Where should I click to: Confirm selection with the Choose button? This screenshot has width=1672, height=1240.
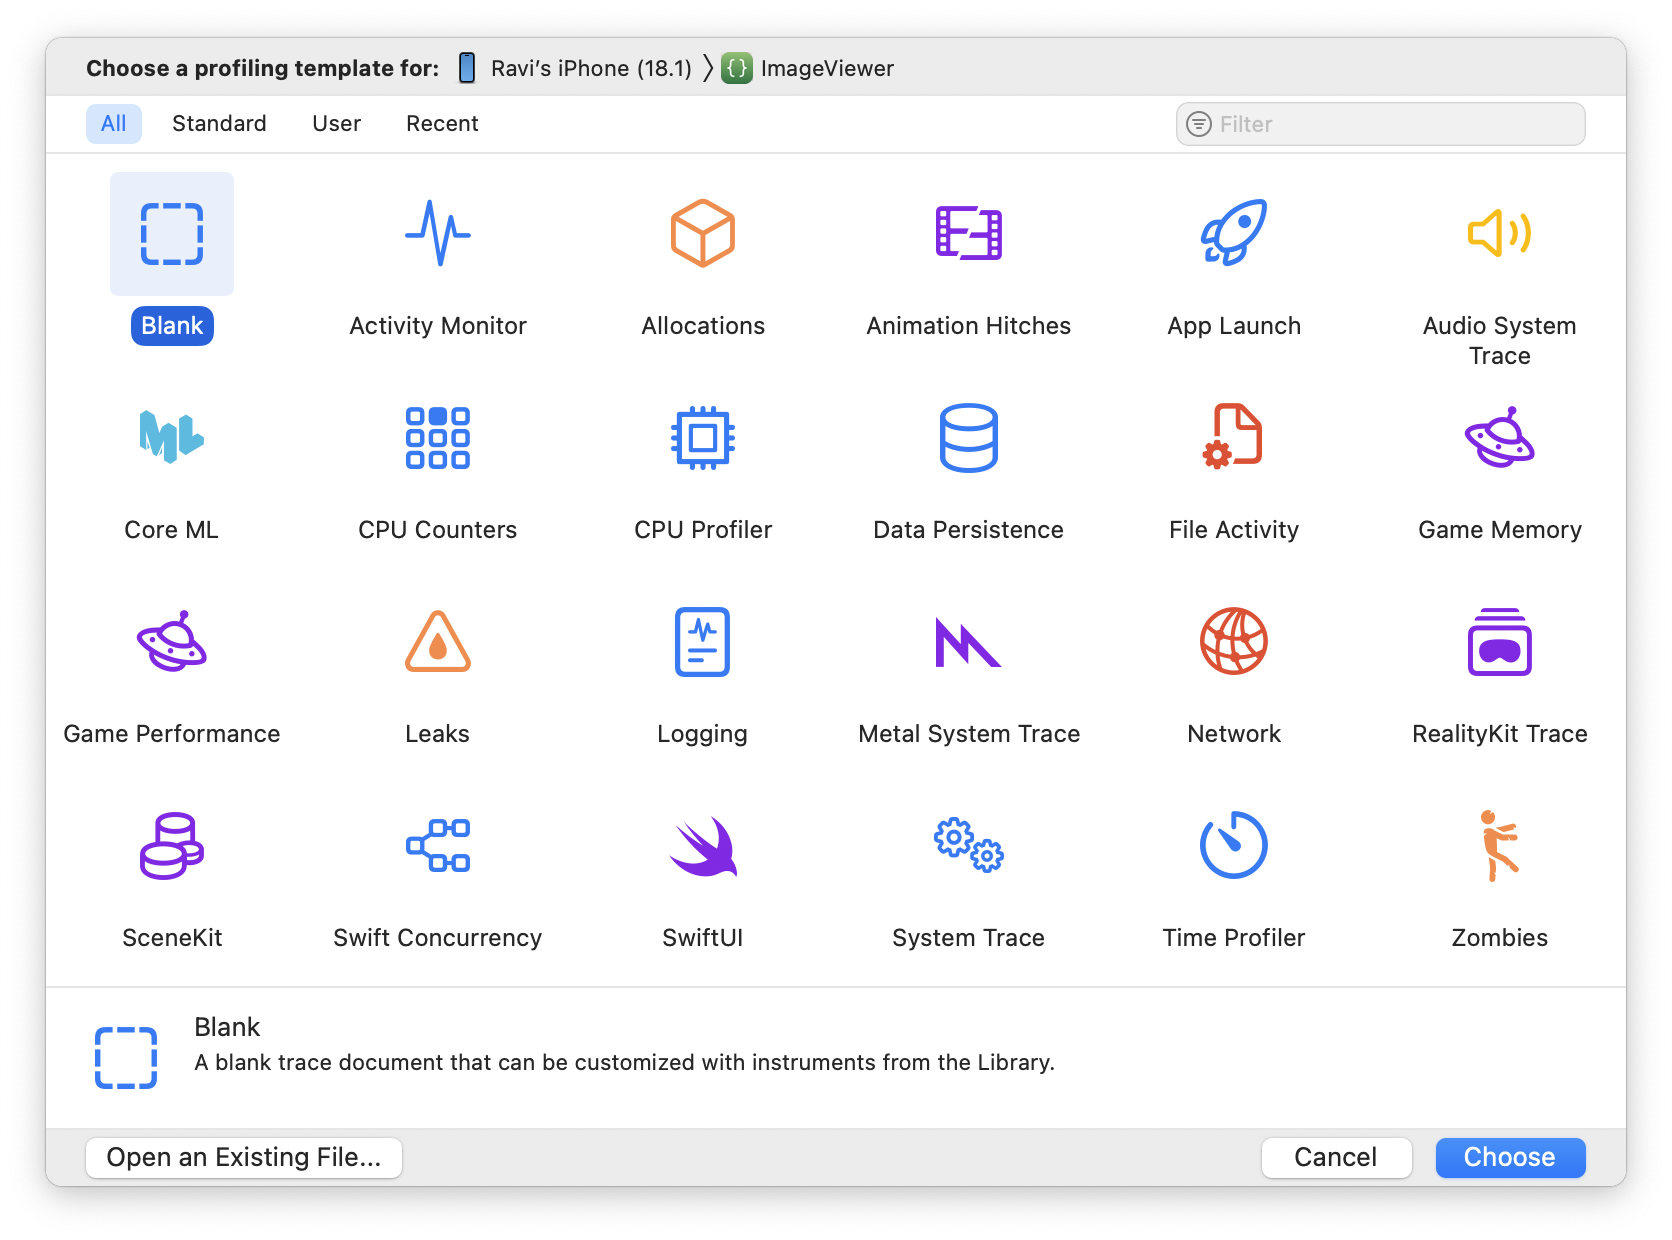tap(1510, 1157)
